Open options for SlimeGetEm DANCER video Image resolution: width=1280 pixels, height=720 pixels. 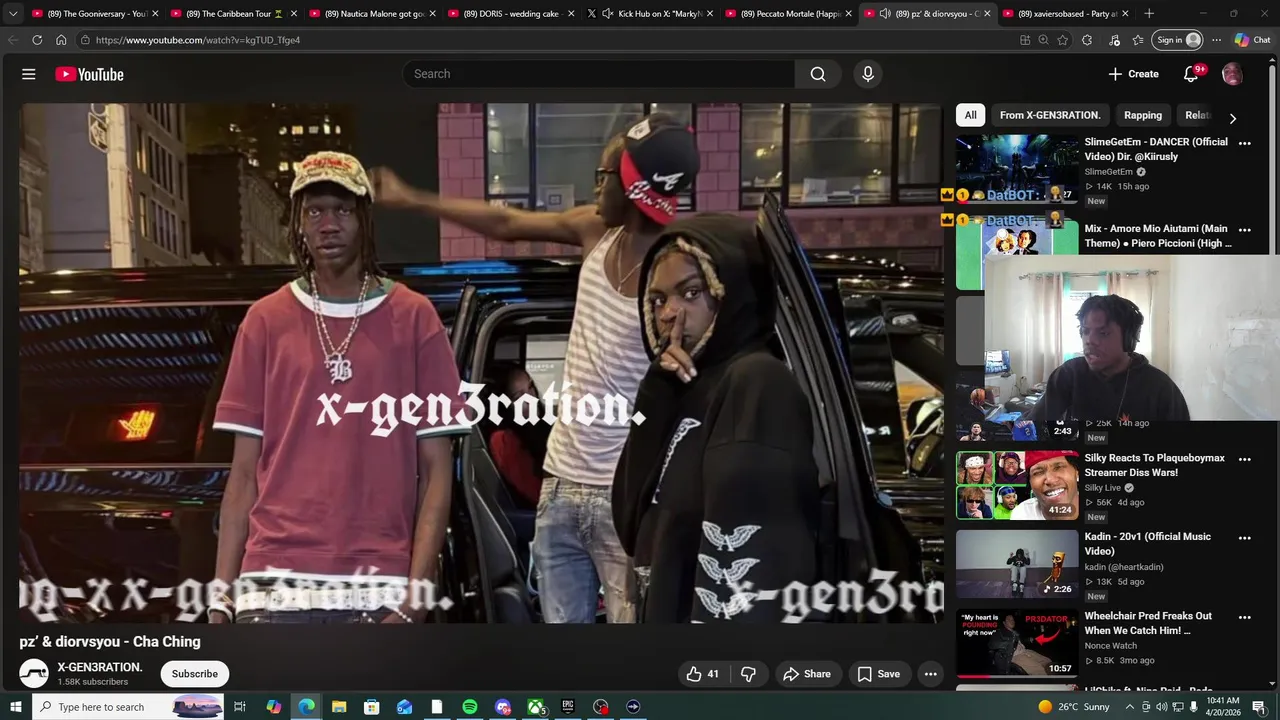1245,143
